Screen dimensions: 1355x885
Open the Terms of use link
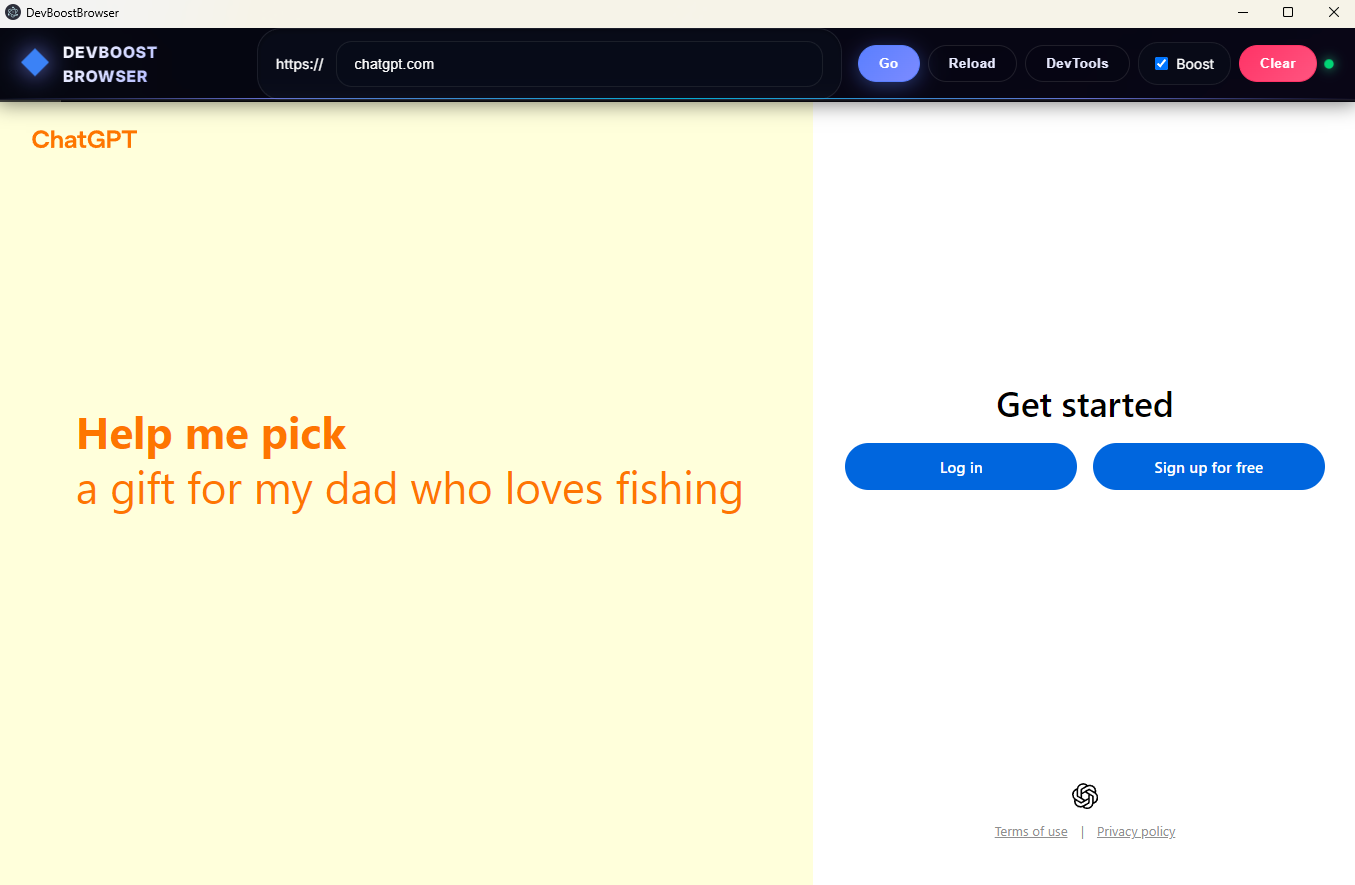click(1031, 832)
